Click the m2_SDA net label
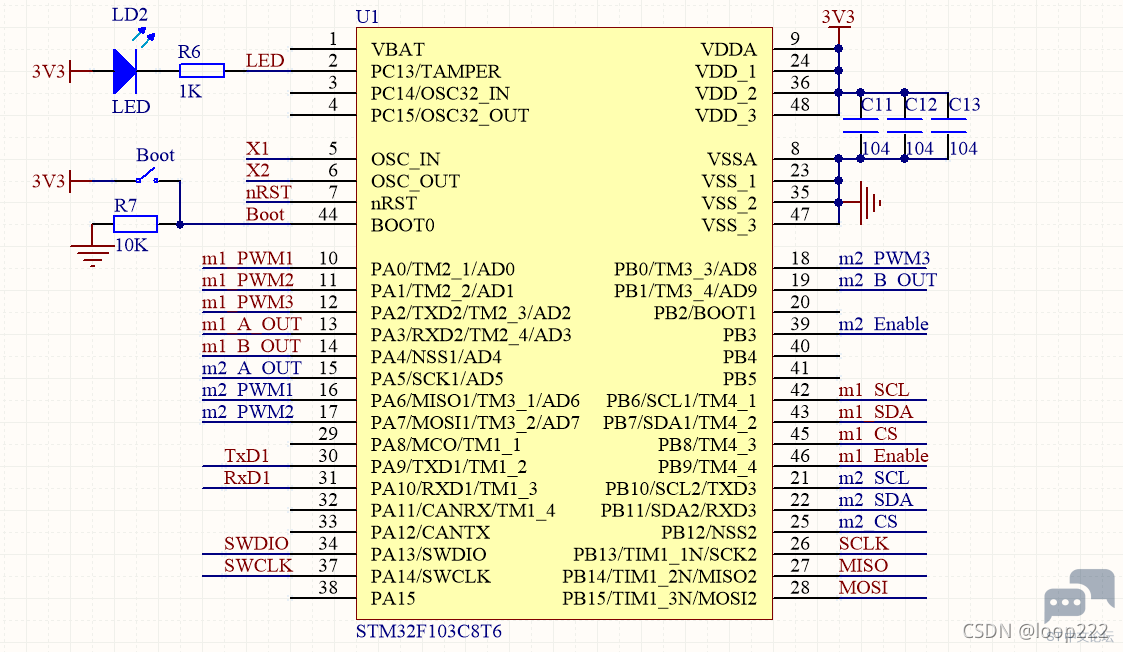Viewport: 1123px width, 652px height. click(876, 499)
